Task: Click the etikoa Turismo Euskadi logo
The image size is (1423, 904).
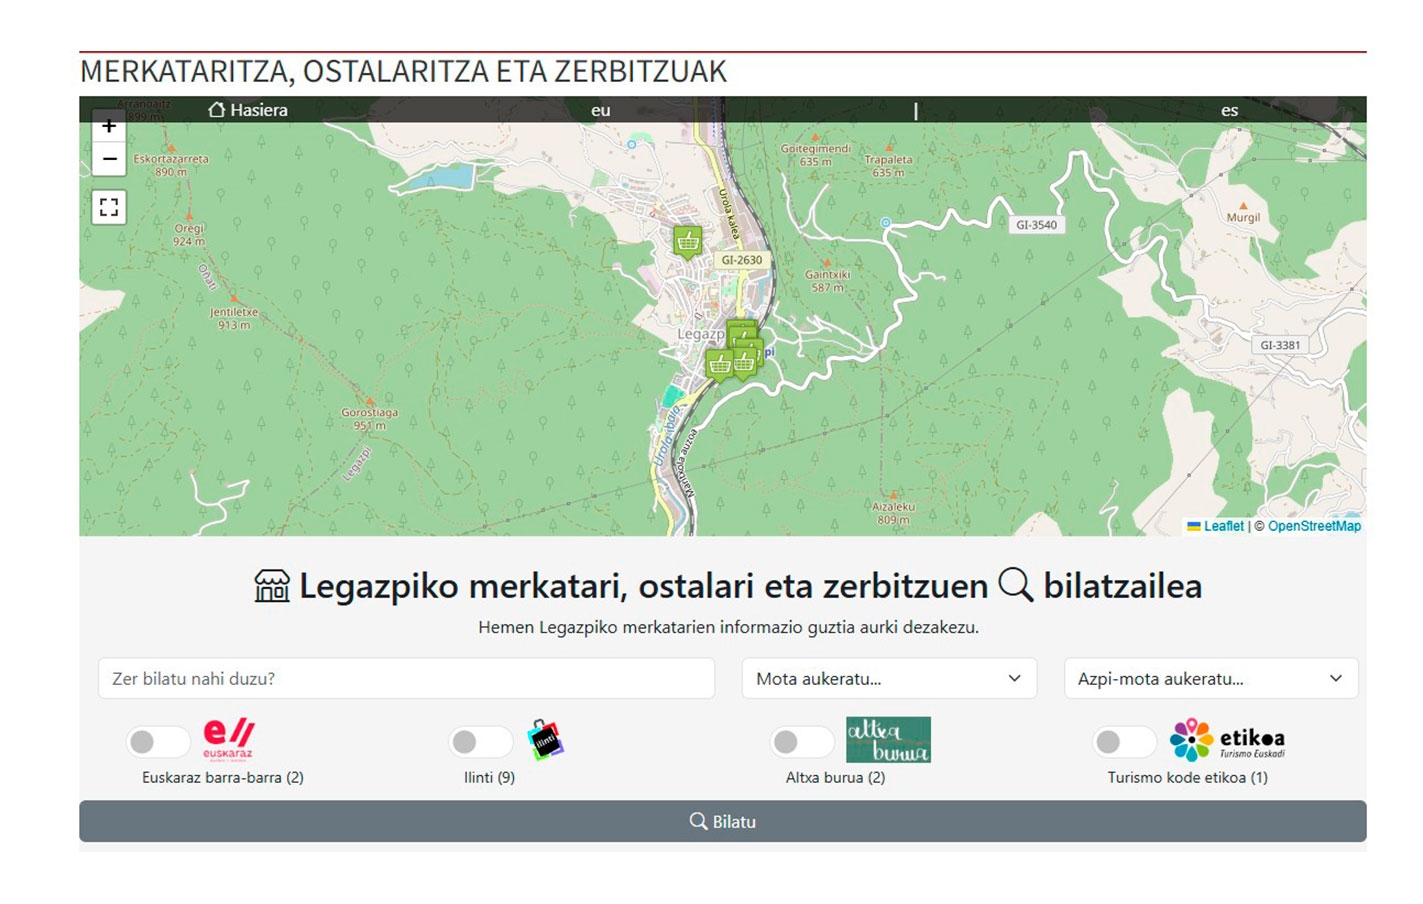Action: coord(1228,740)
